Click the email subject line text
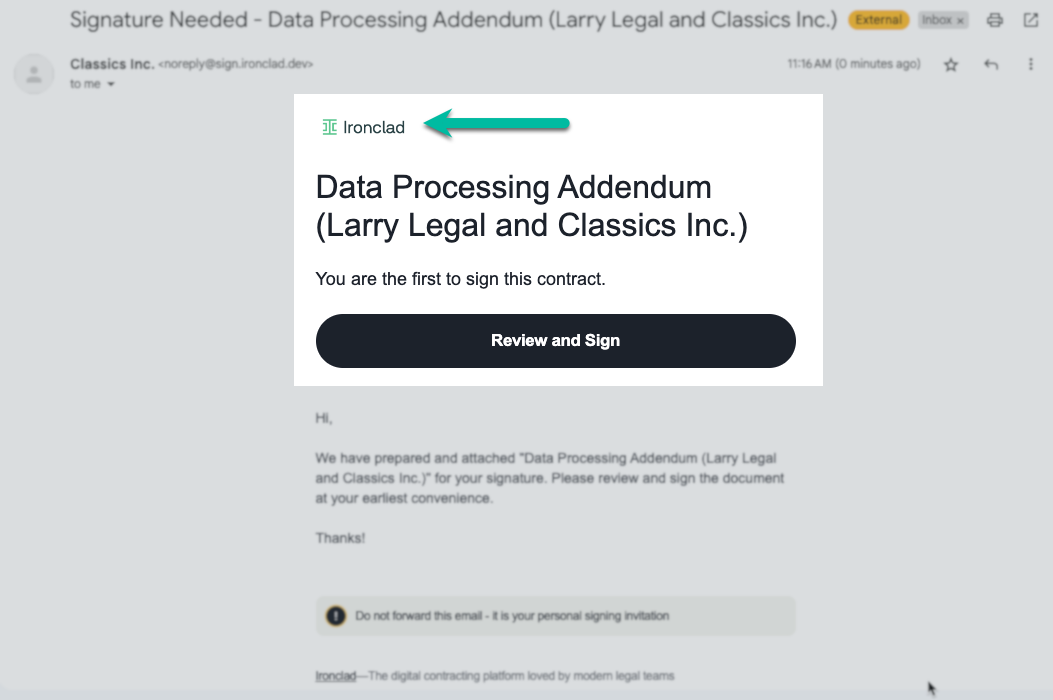 [453, 19]
